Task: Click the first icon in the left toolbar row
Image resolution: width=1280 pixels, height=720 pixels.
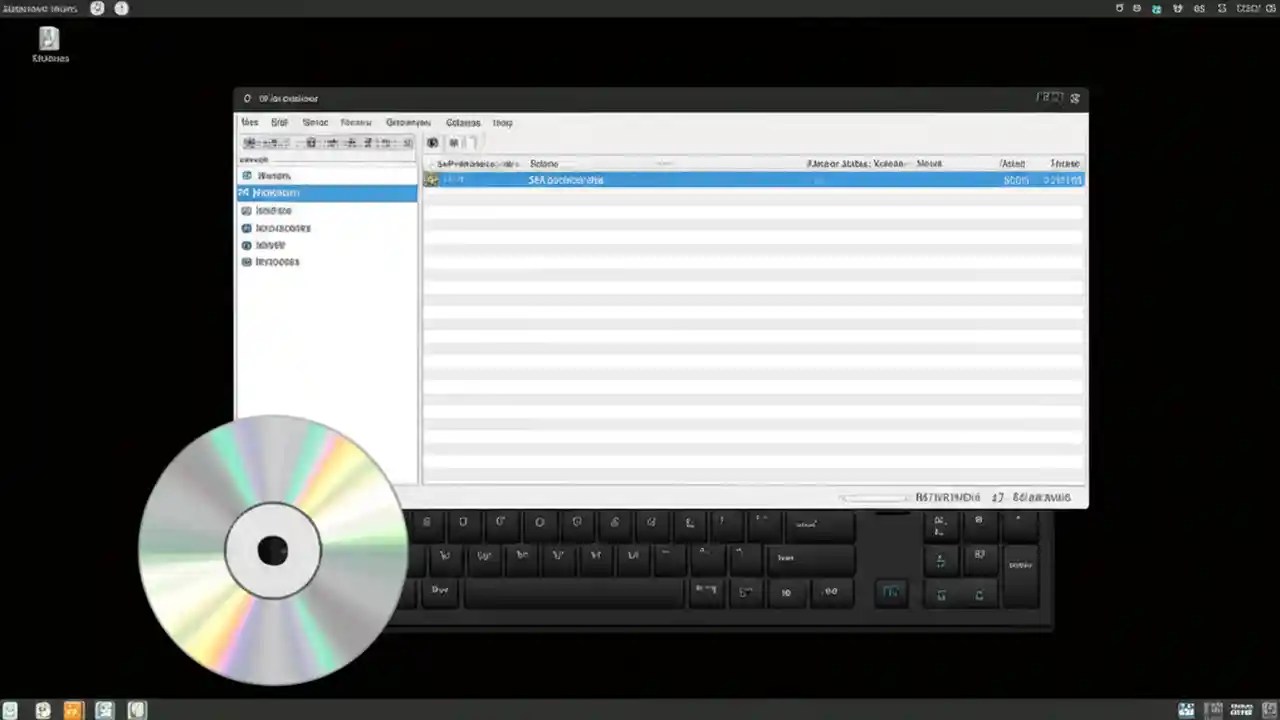Action: [x=250, y=142]
